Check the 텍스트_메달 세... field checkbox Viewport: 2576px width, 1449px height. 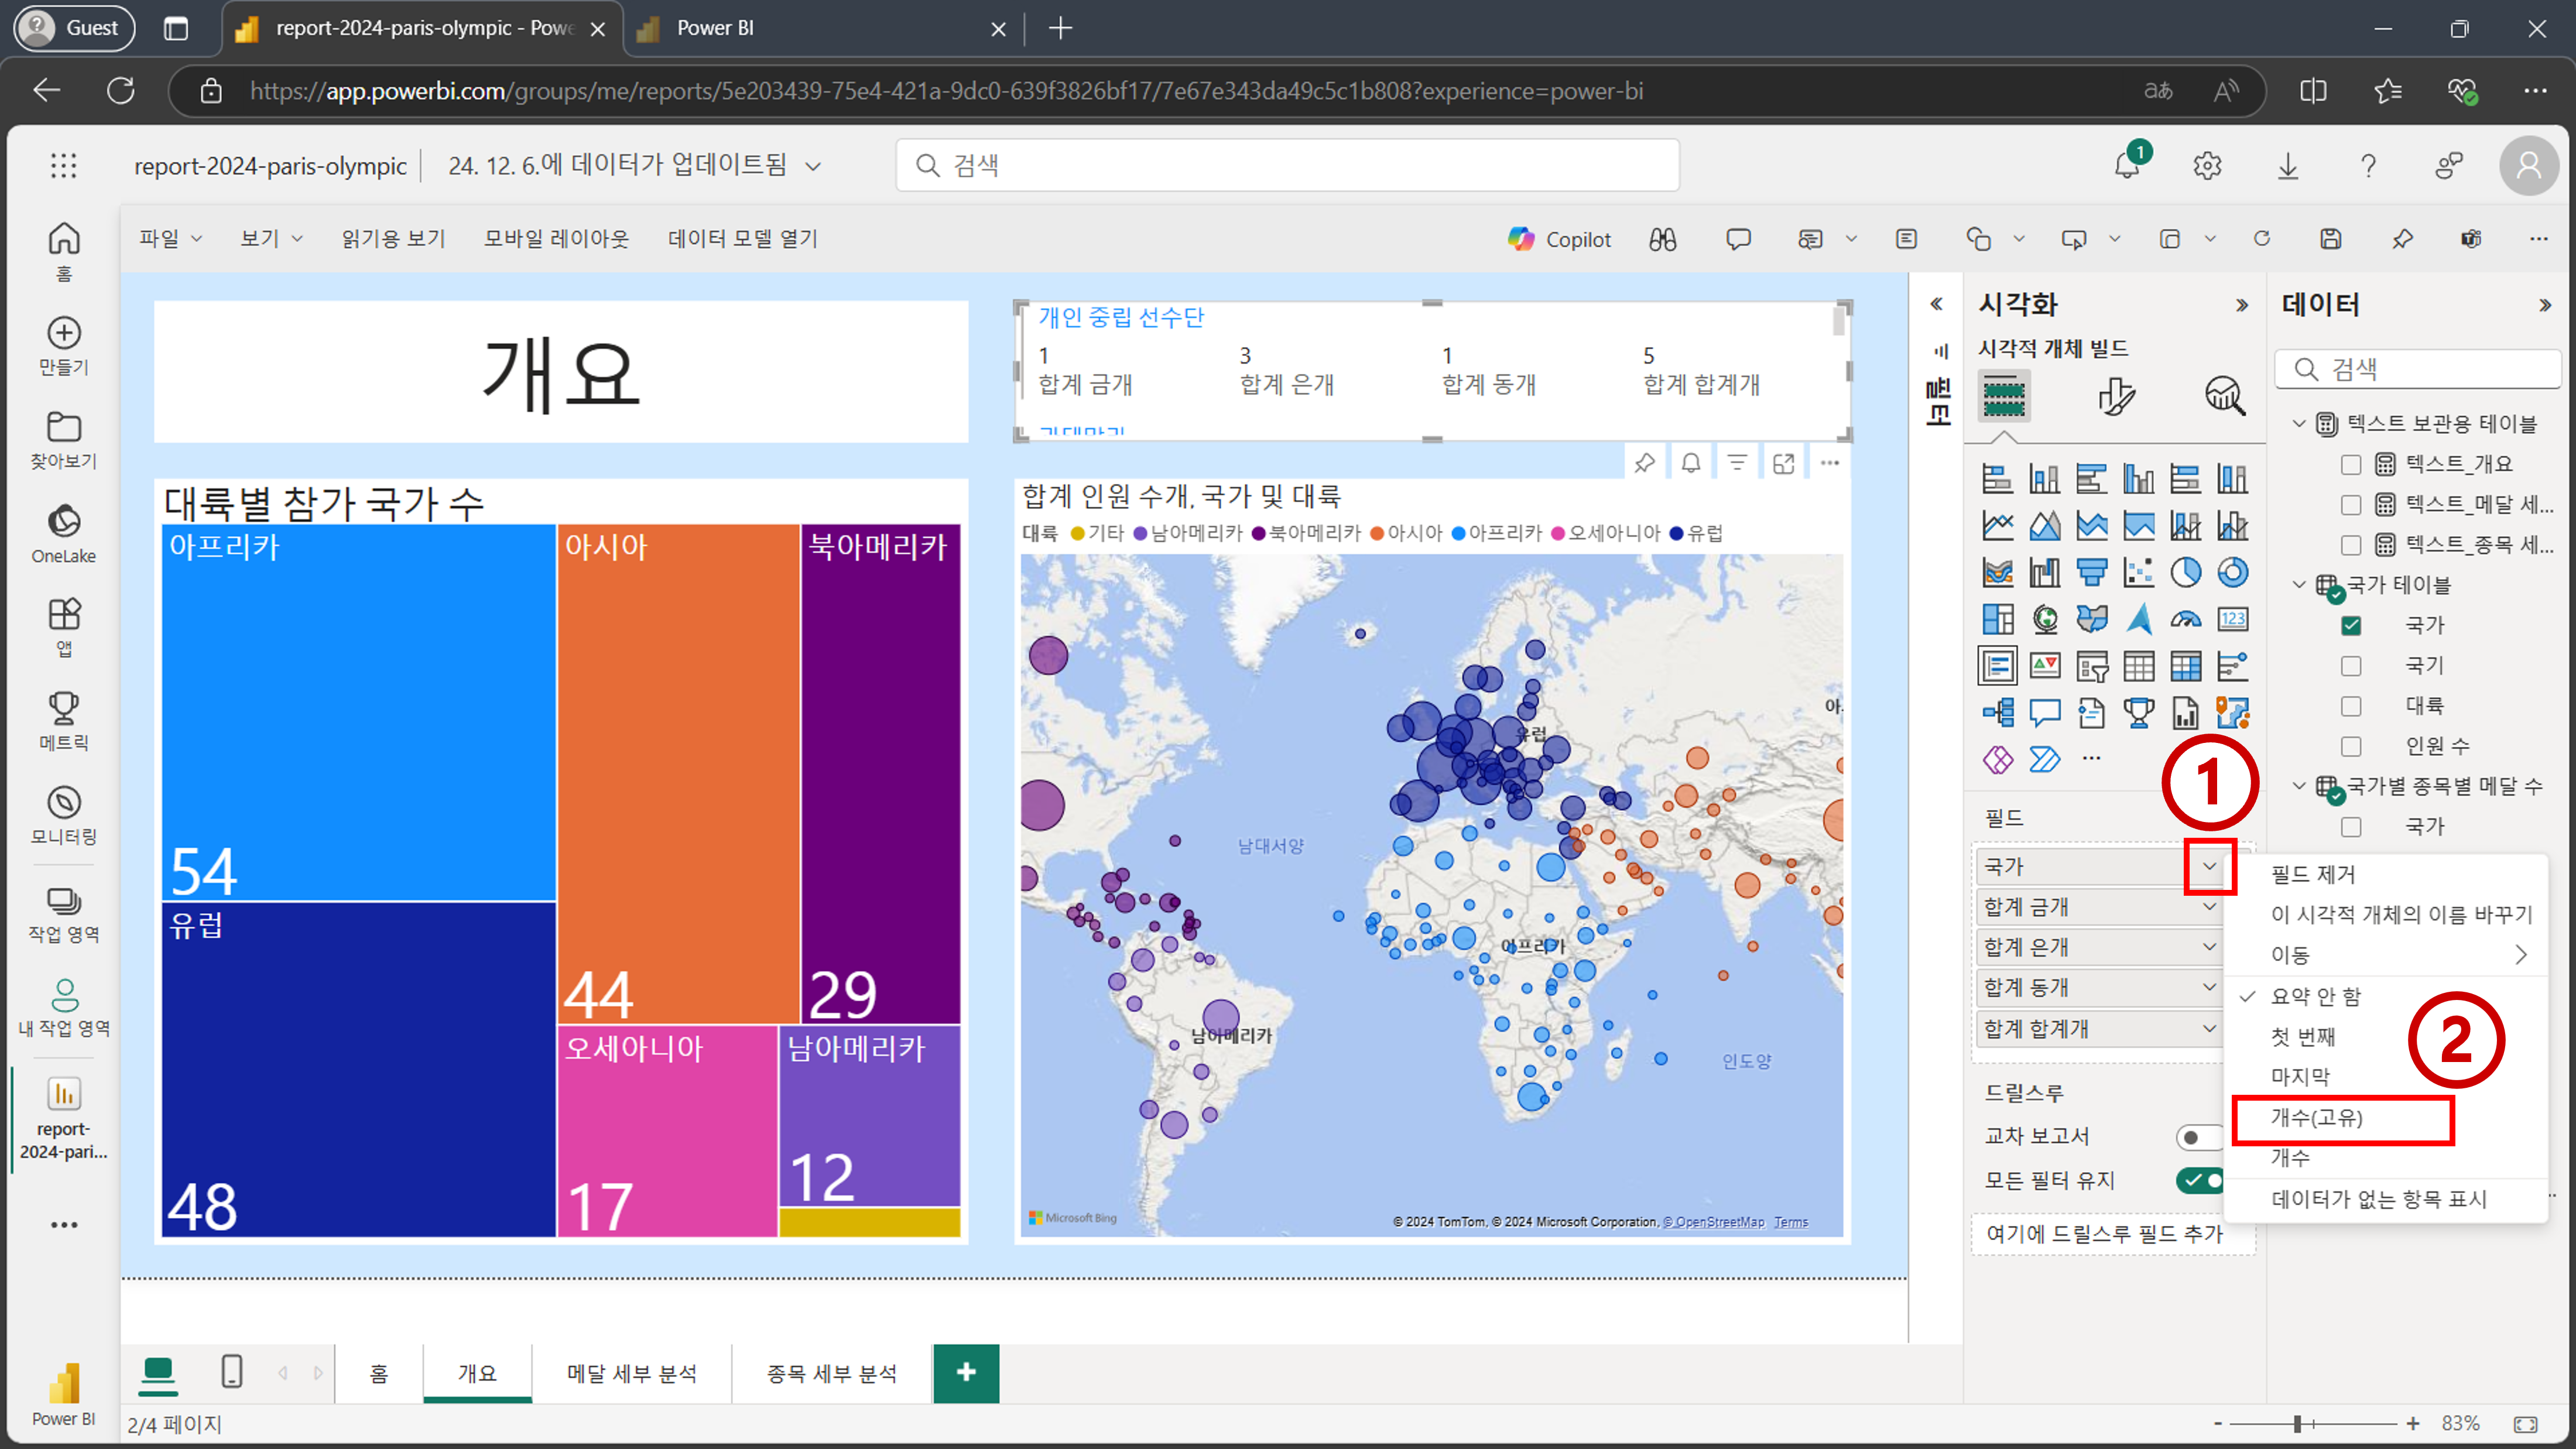(2351, 505)
